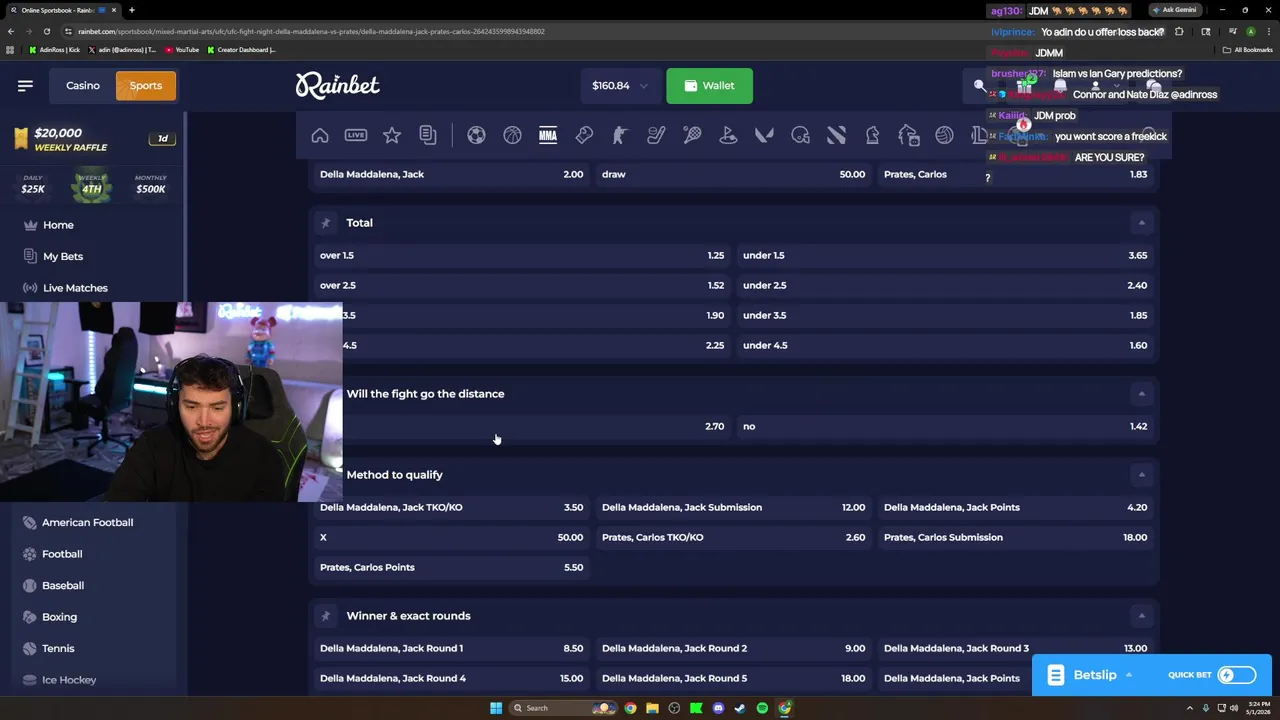The height and width of the screenshot is (720, 1280).
Task: Collapse the Total market section
Action: pyautogui.click(x=1141, y=223)
